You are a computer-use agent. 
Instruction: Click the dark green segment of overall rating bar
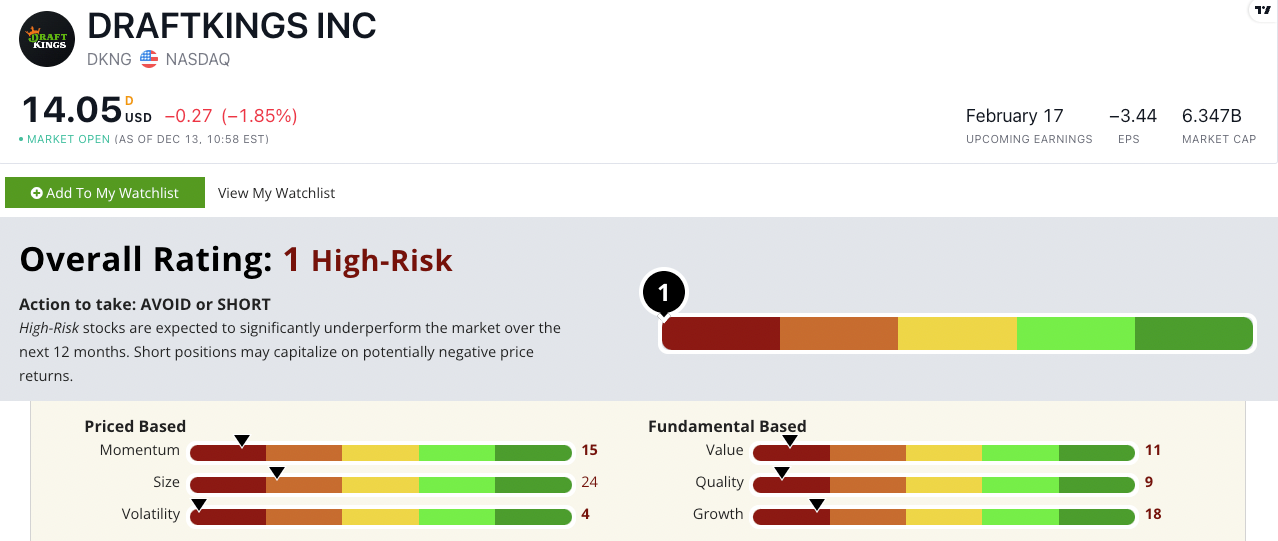[1193, 334]
